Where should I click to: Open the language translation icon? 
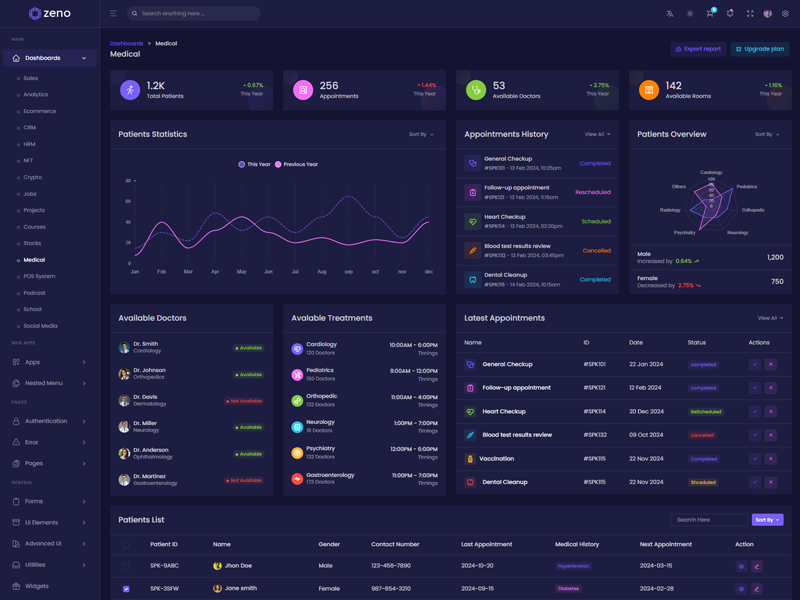pos(670,14)
